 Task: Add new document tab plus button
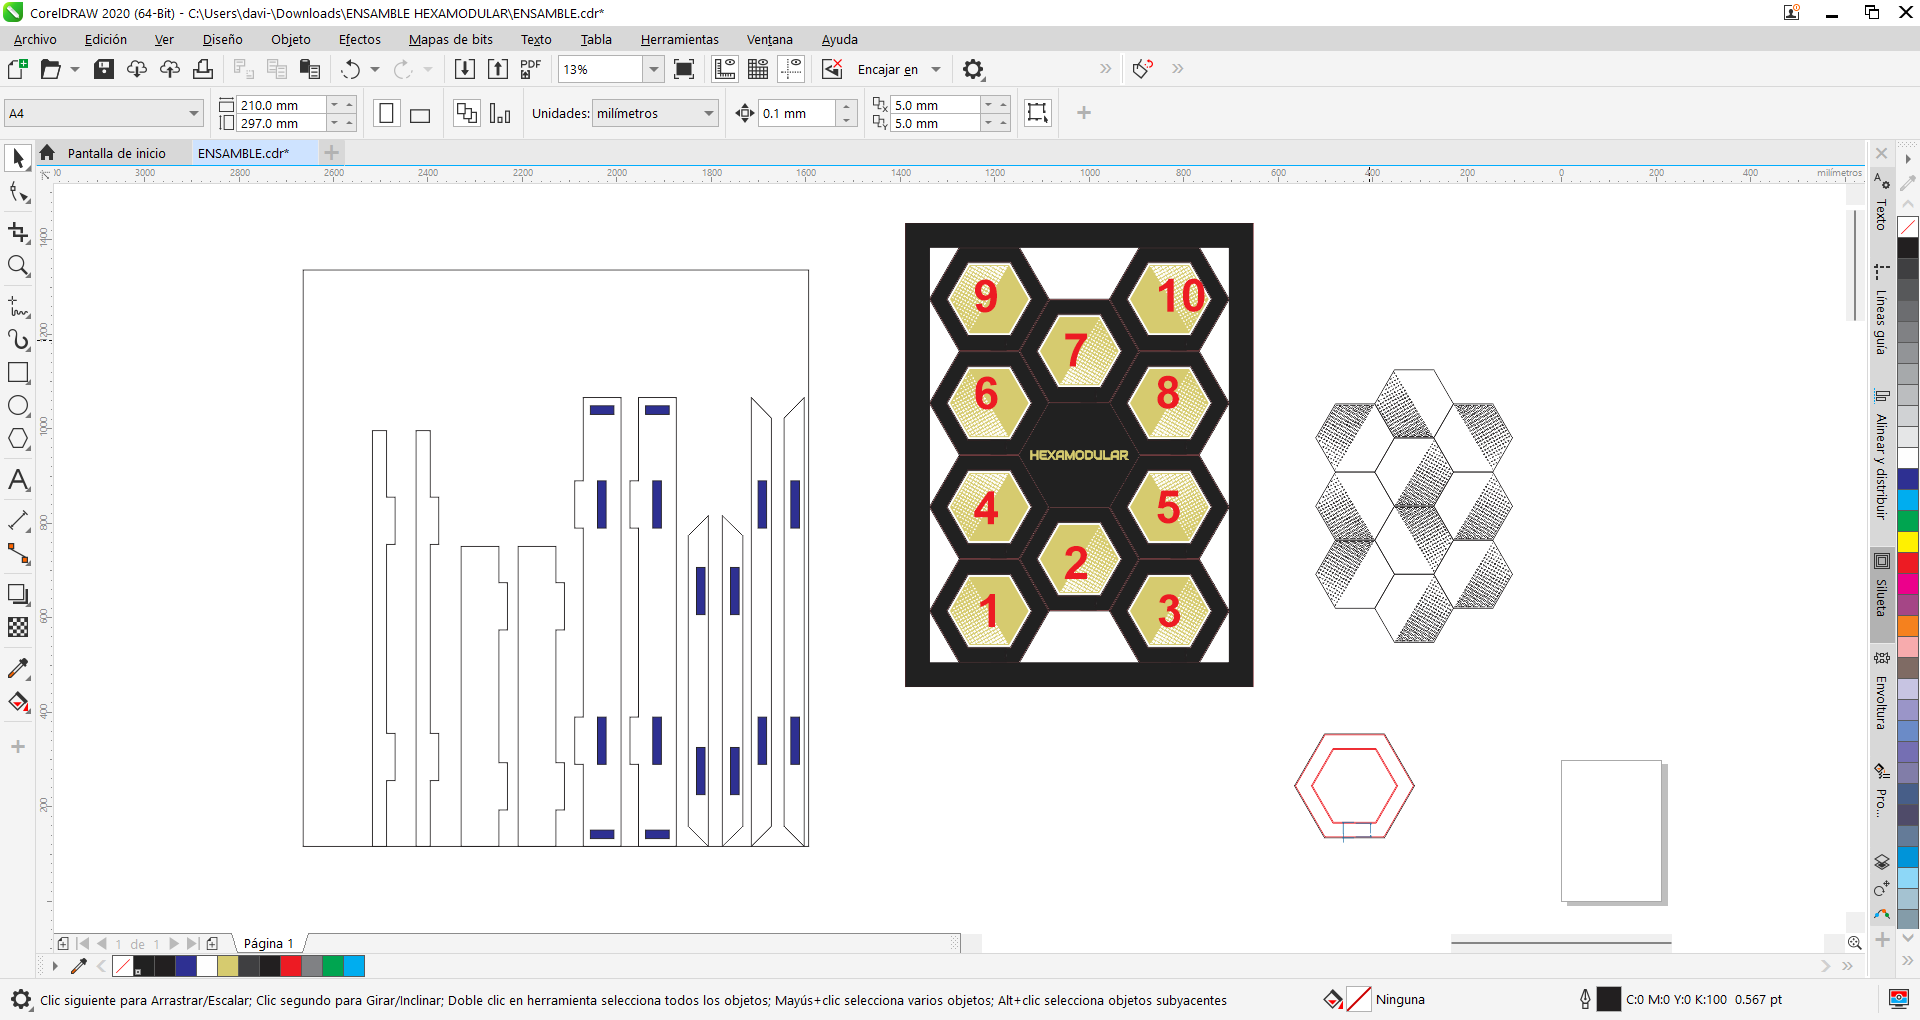coord(331,153)
